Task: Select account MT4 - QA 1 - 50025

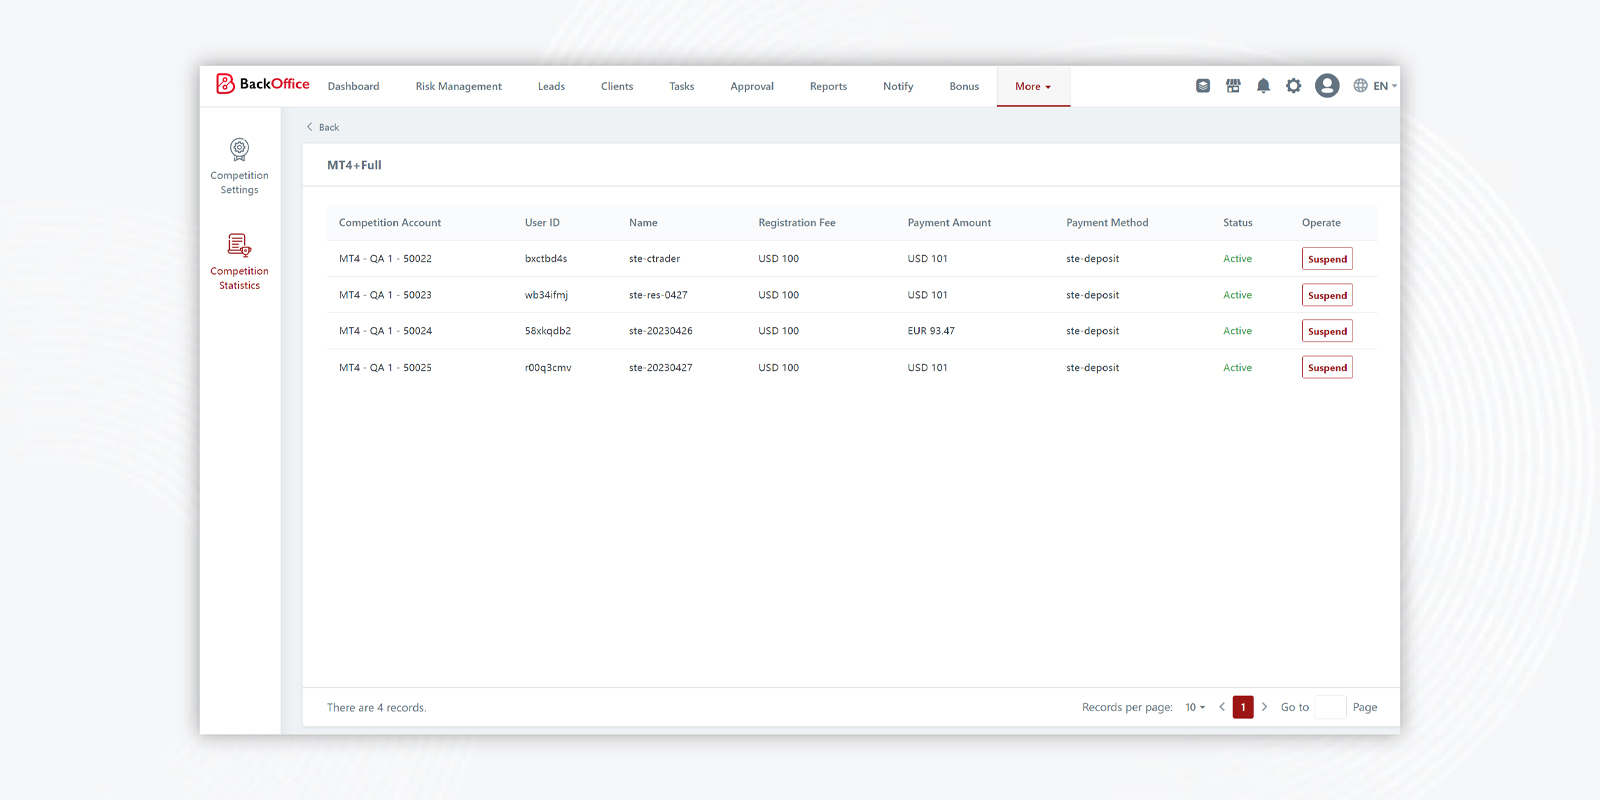Action: [x=385, y=368]
